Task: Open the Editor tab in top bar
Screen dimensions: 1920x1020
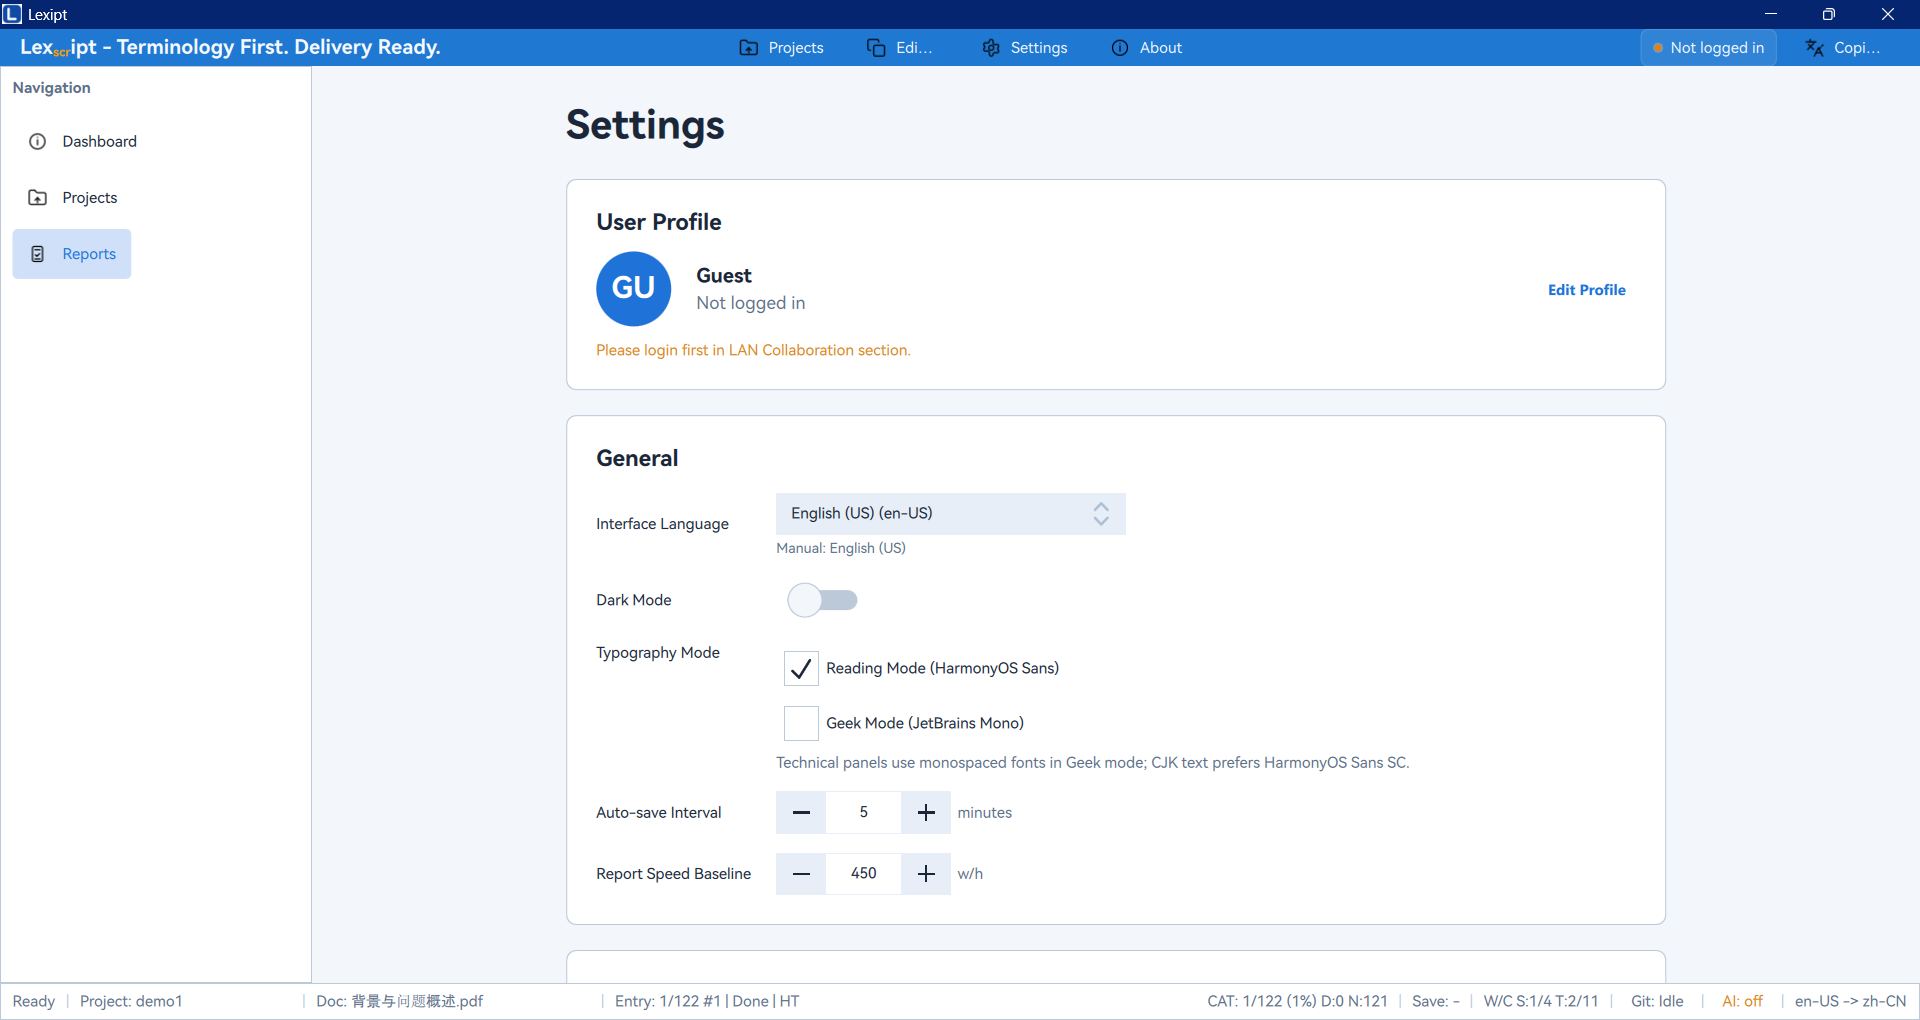Action: click(900, 48)
